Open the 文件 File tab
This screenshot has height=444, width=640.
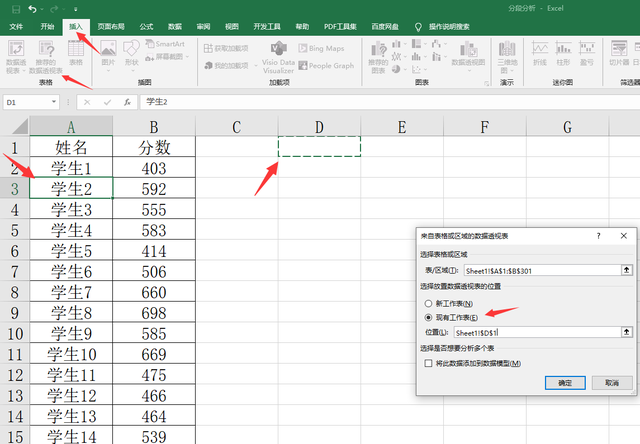[16, 27]
